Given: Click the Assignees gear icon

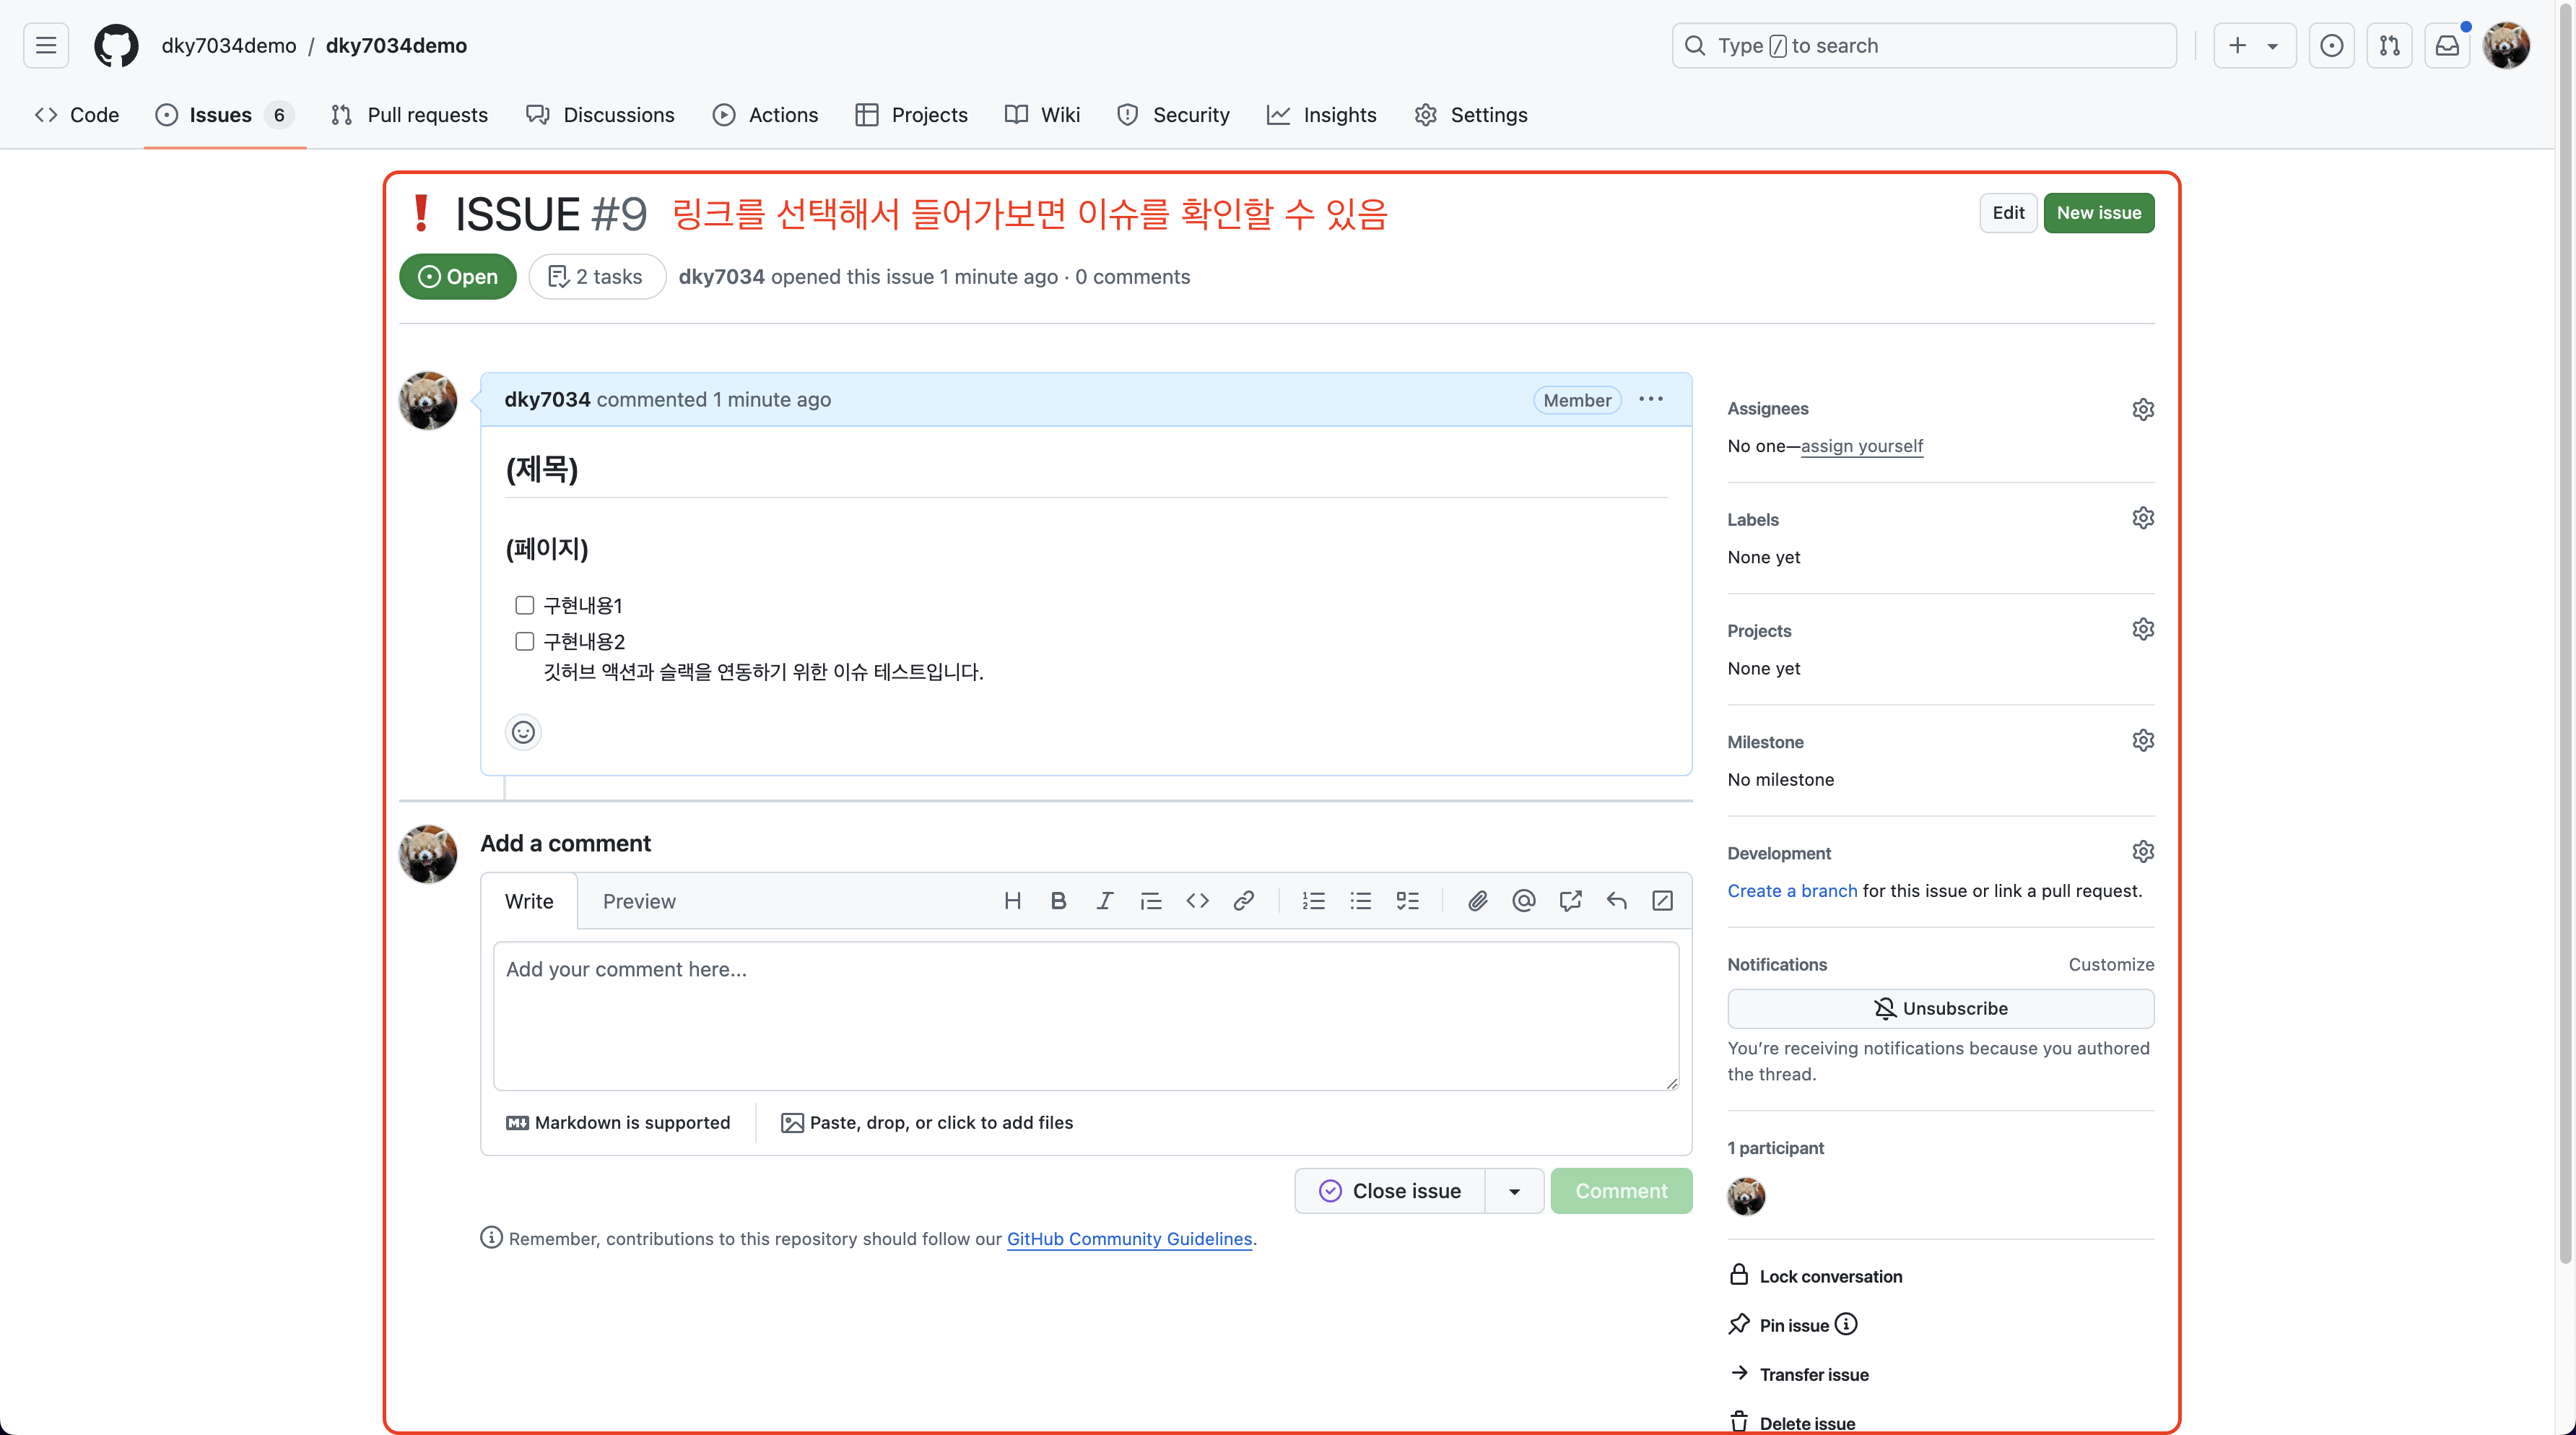Looking at the screenshot, I should 2142,409.
